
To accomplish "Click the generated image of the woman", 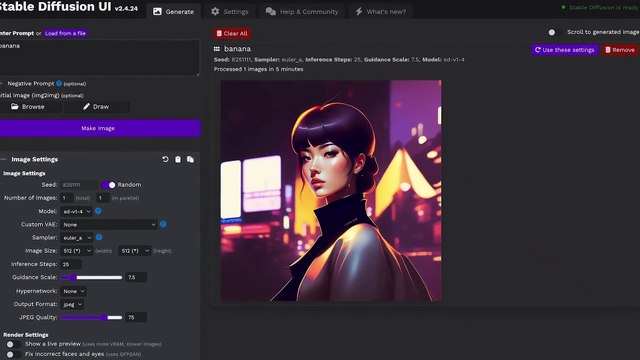I will (x=331, y=191).
